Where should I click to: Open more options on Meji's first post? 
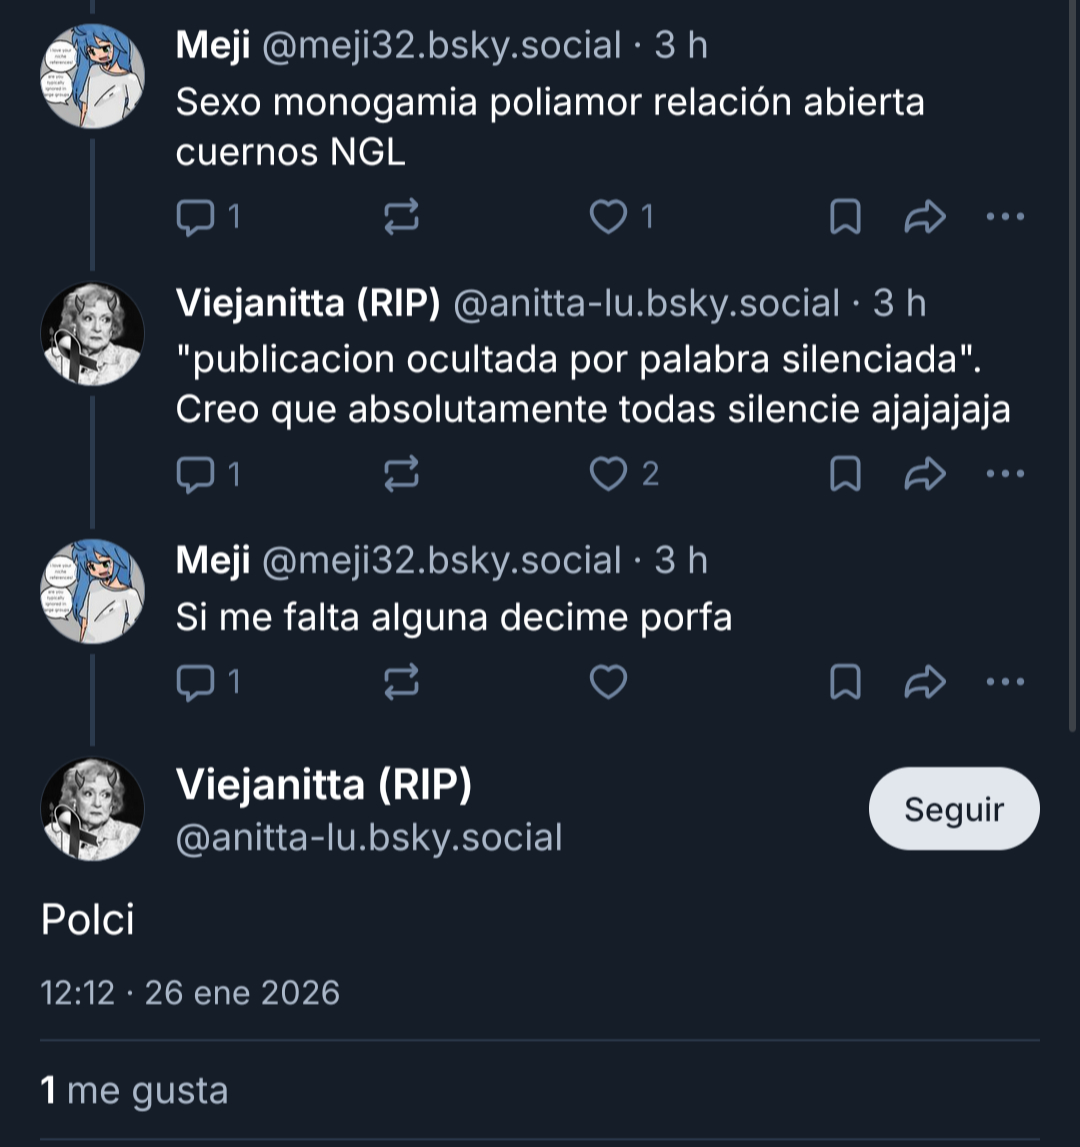[x=1005, y=217]
